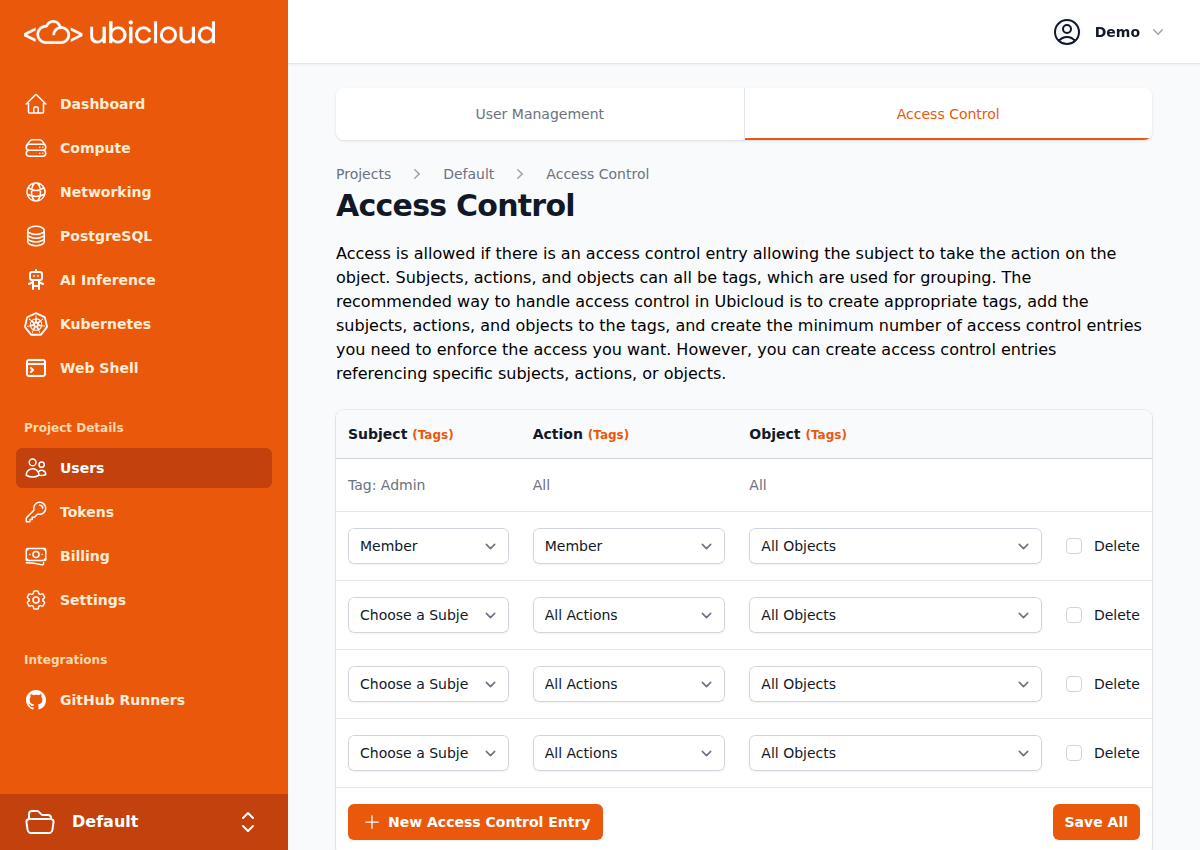Tick Delete checkbox in third editable row
The width and height of the screenshot is (1200, 850).
pyautogui.click(x=1074, y=684)
